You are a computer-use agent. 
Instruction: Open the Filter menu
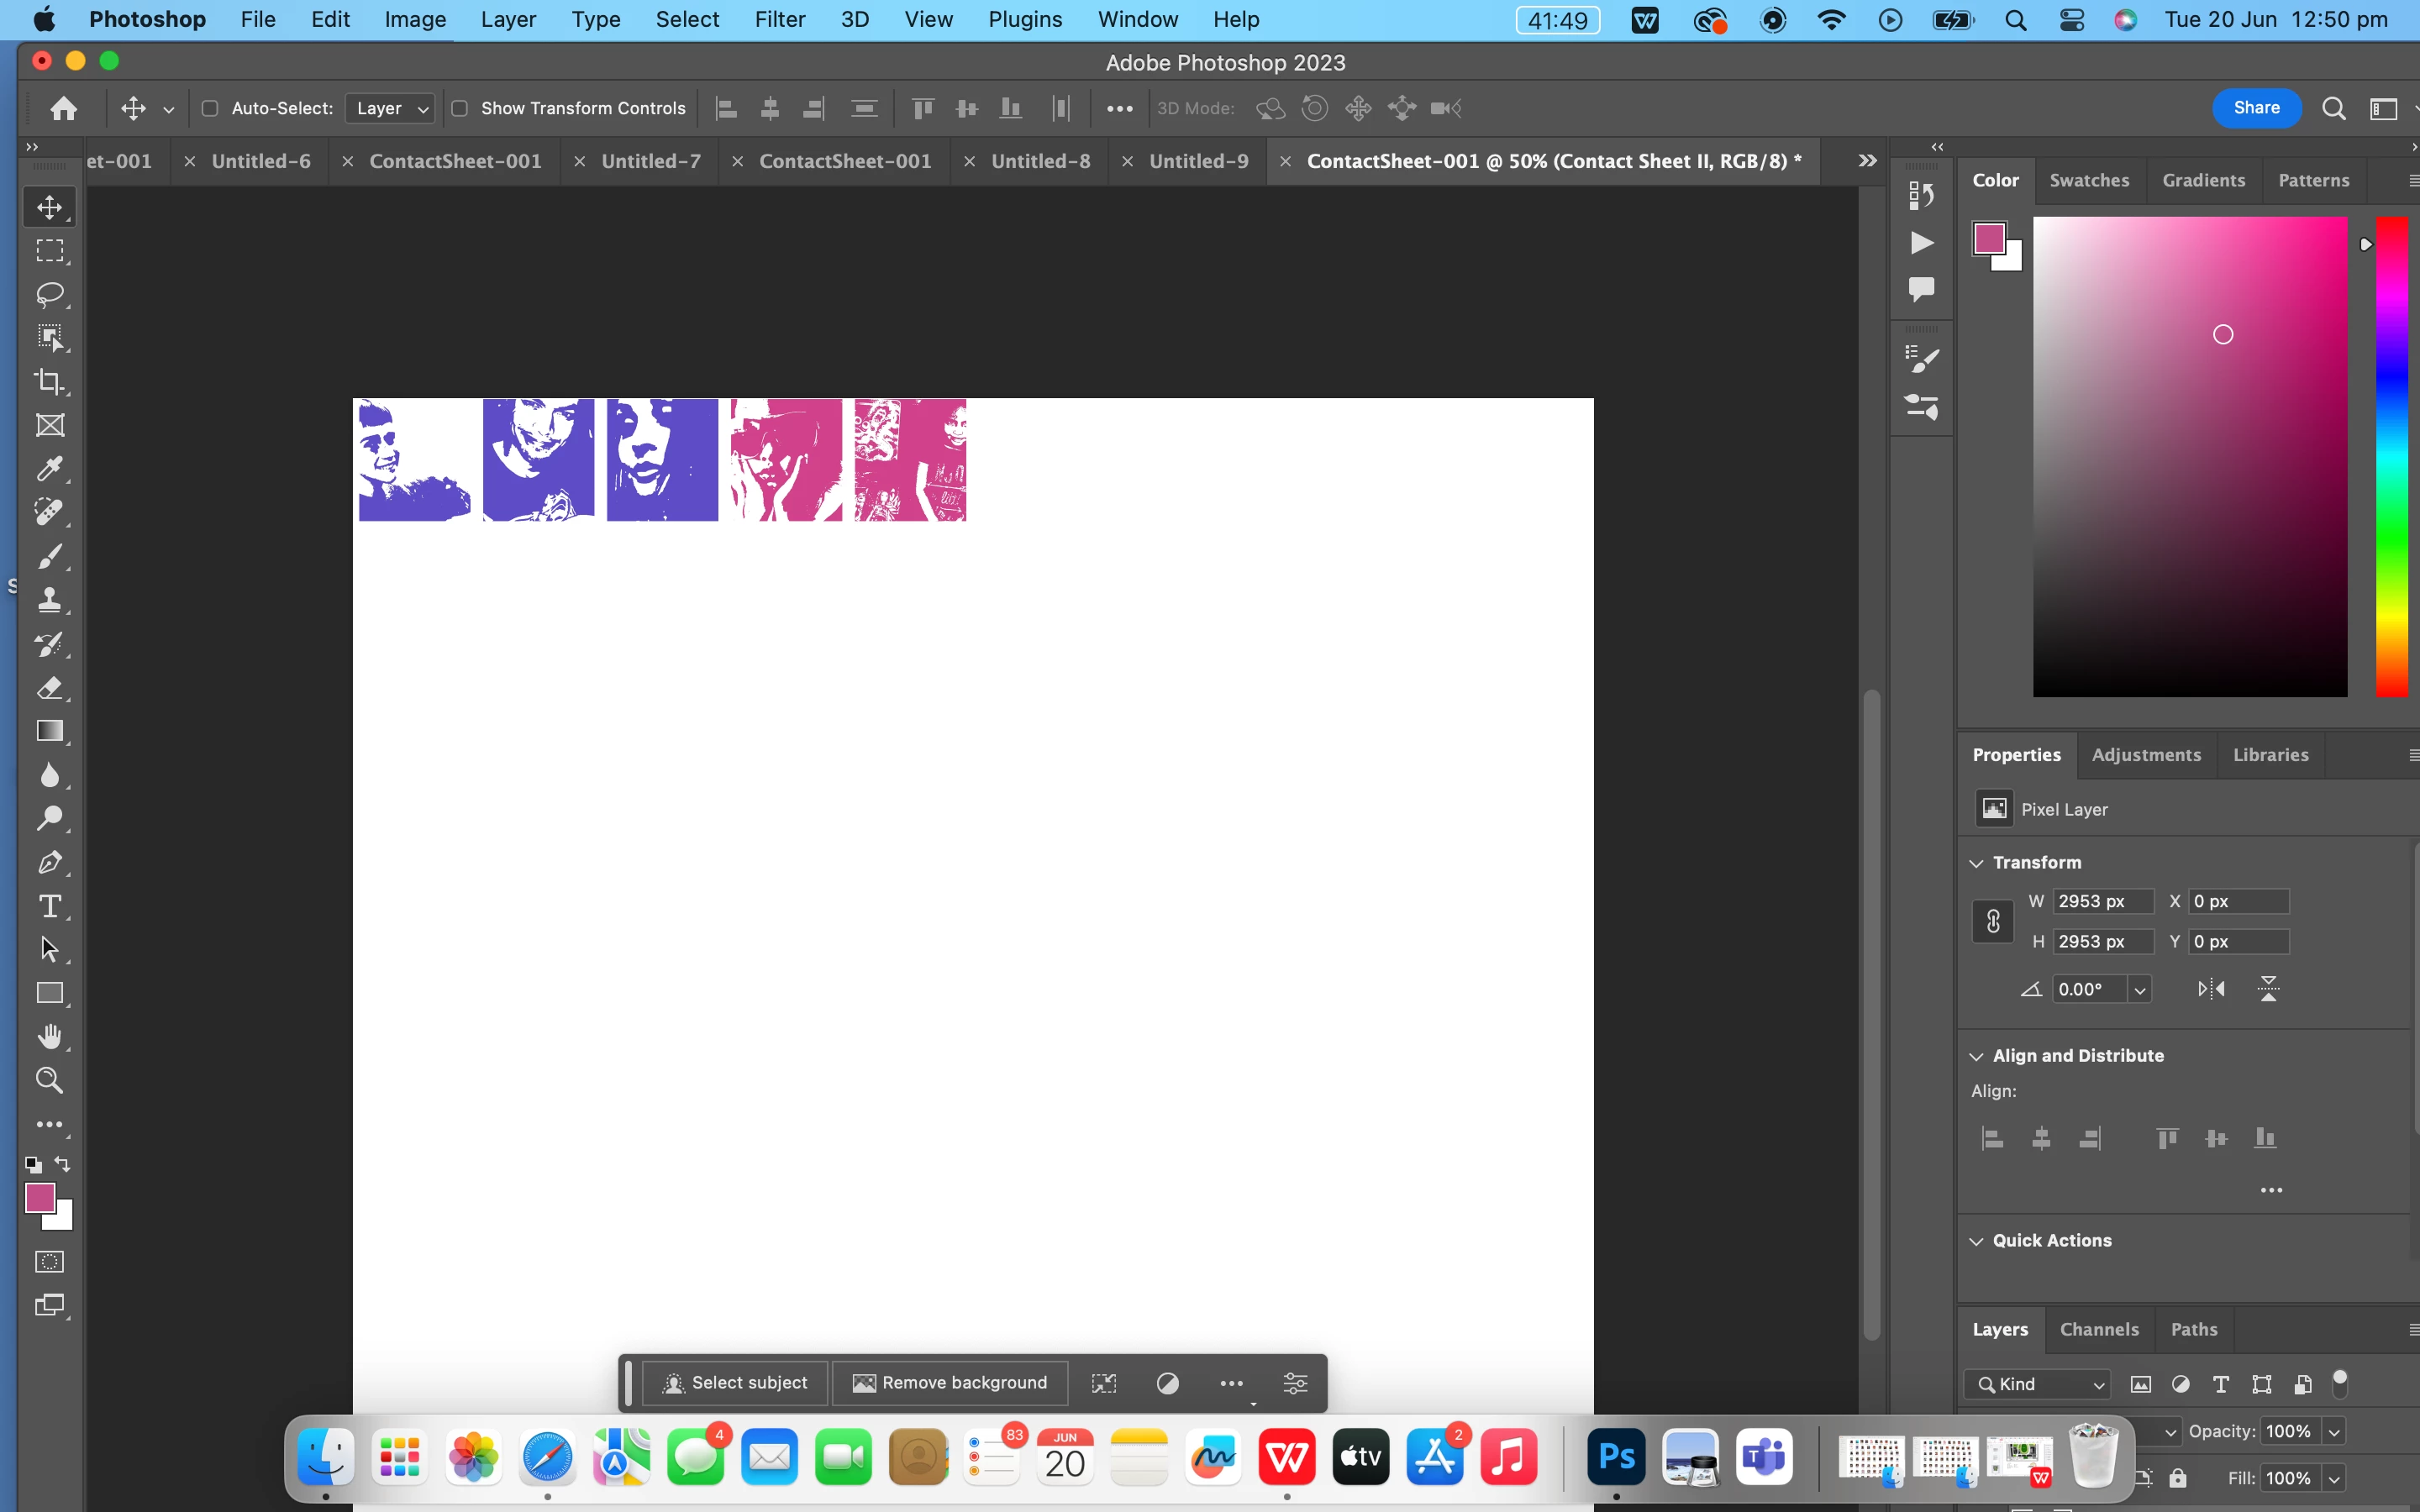[x=779, y=19]
